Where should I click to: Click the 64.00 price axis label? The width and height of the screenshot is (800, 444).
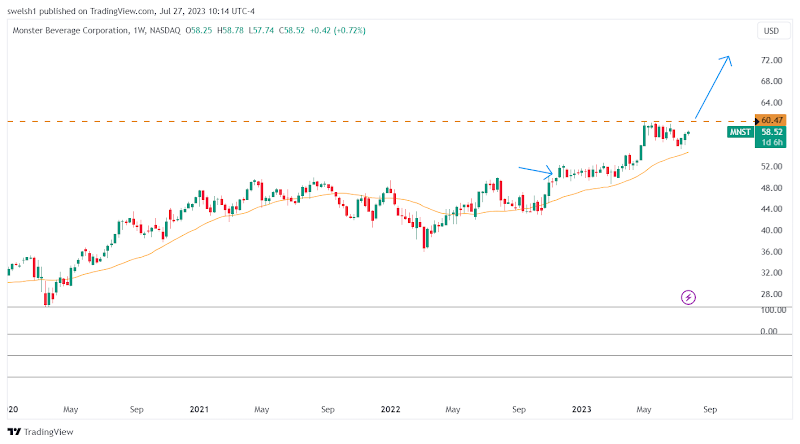coord(771,103)
